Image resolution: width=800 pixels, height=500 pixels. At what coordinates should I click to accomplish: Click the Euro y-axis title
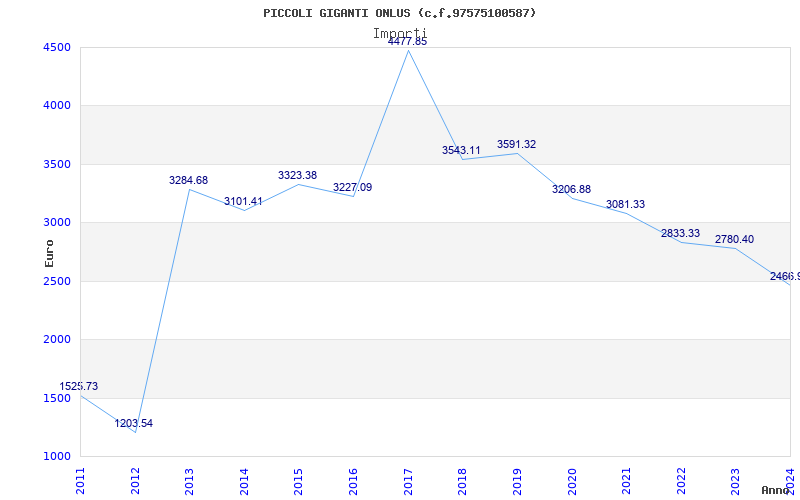49,253
